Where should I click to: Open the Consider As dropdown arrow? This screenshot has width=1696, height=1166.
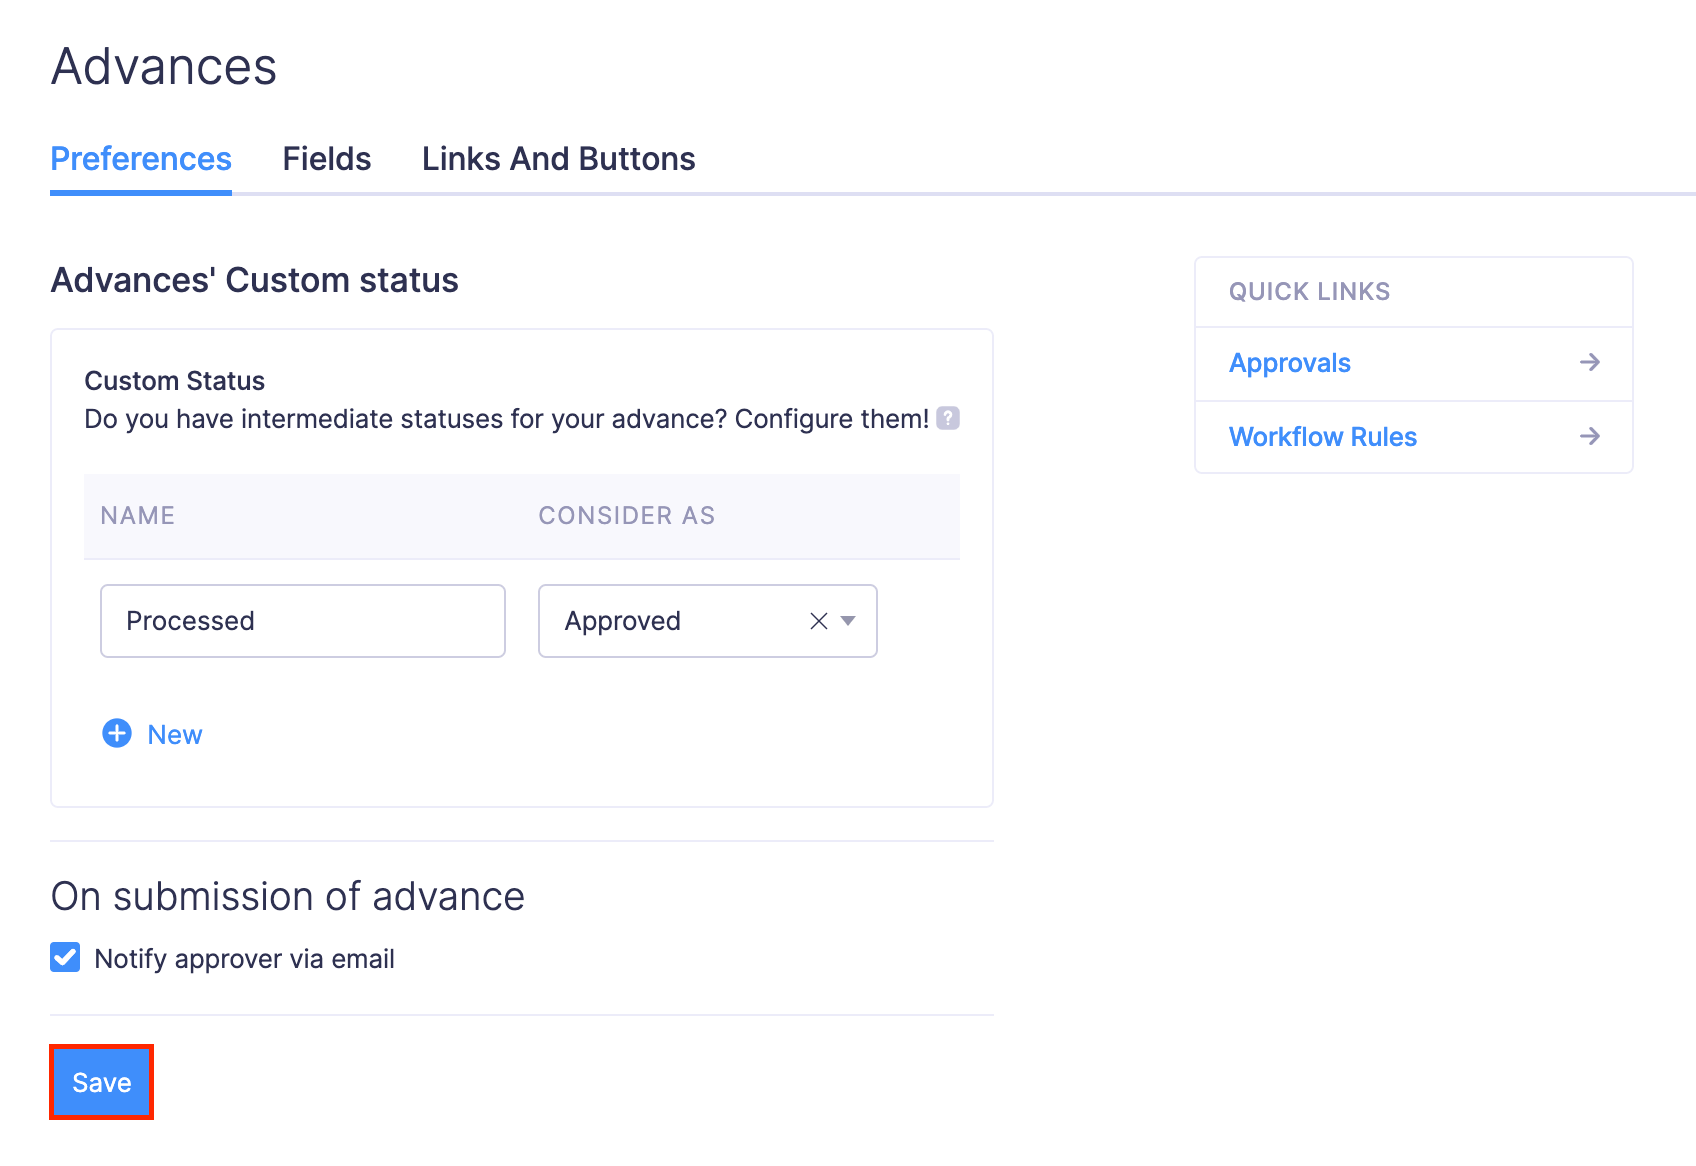(x=848, y=621)
